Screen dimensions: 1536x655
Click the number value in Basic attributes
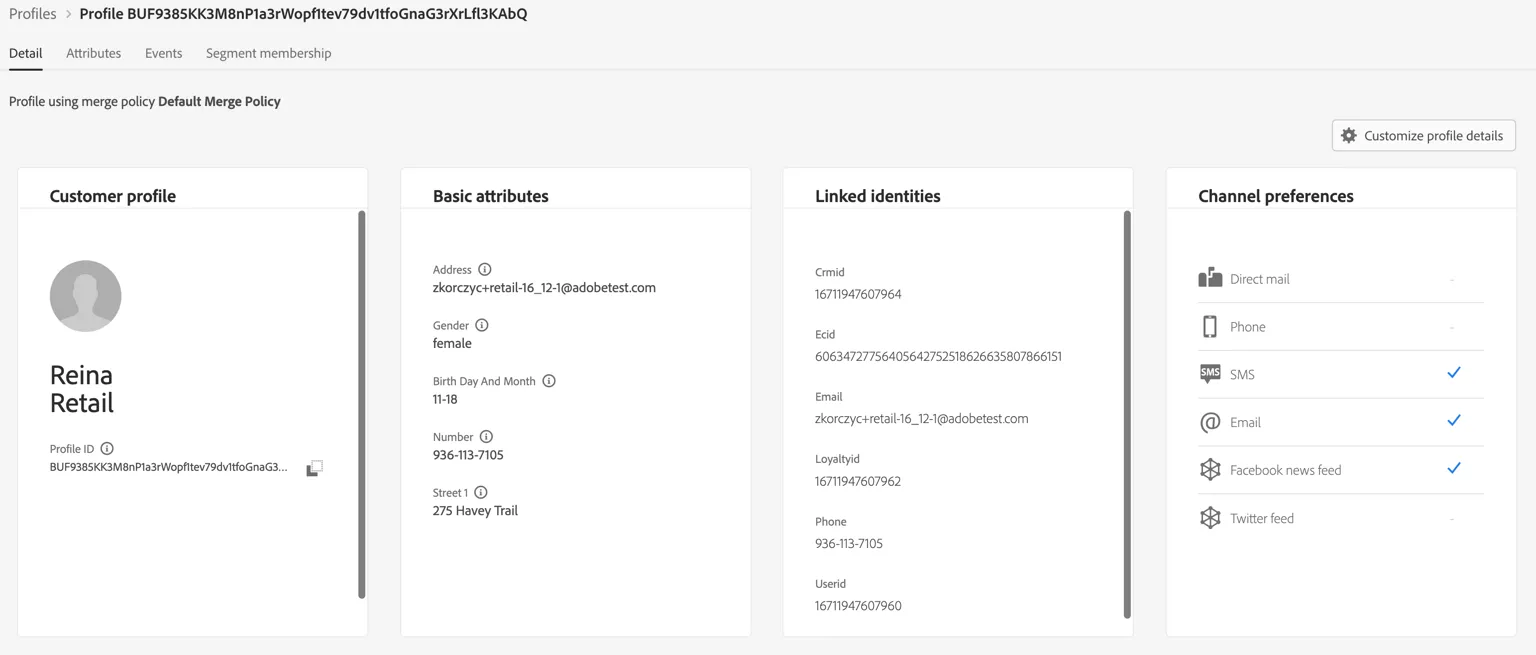pos(468,455)
